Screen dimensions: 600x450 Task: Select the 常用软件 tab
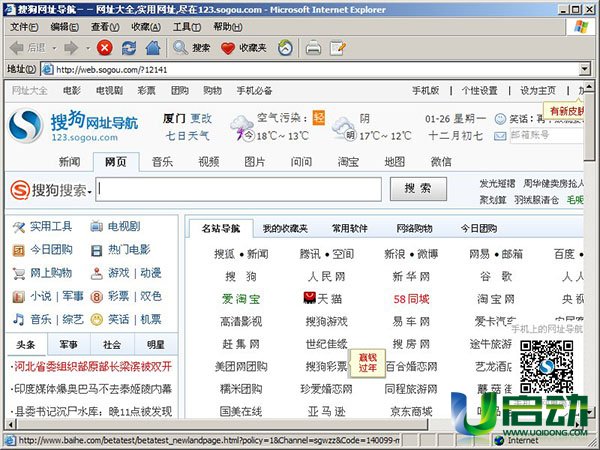350,229
